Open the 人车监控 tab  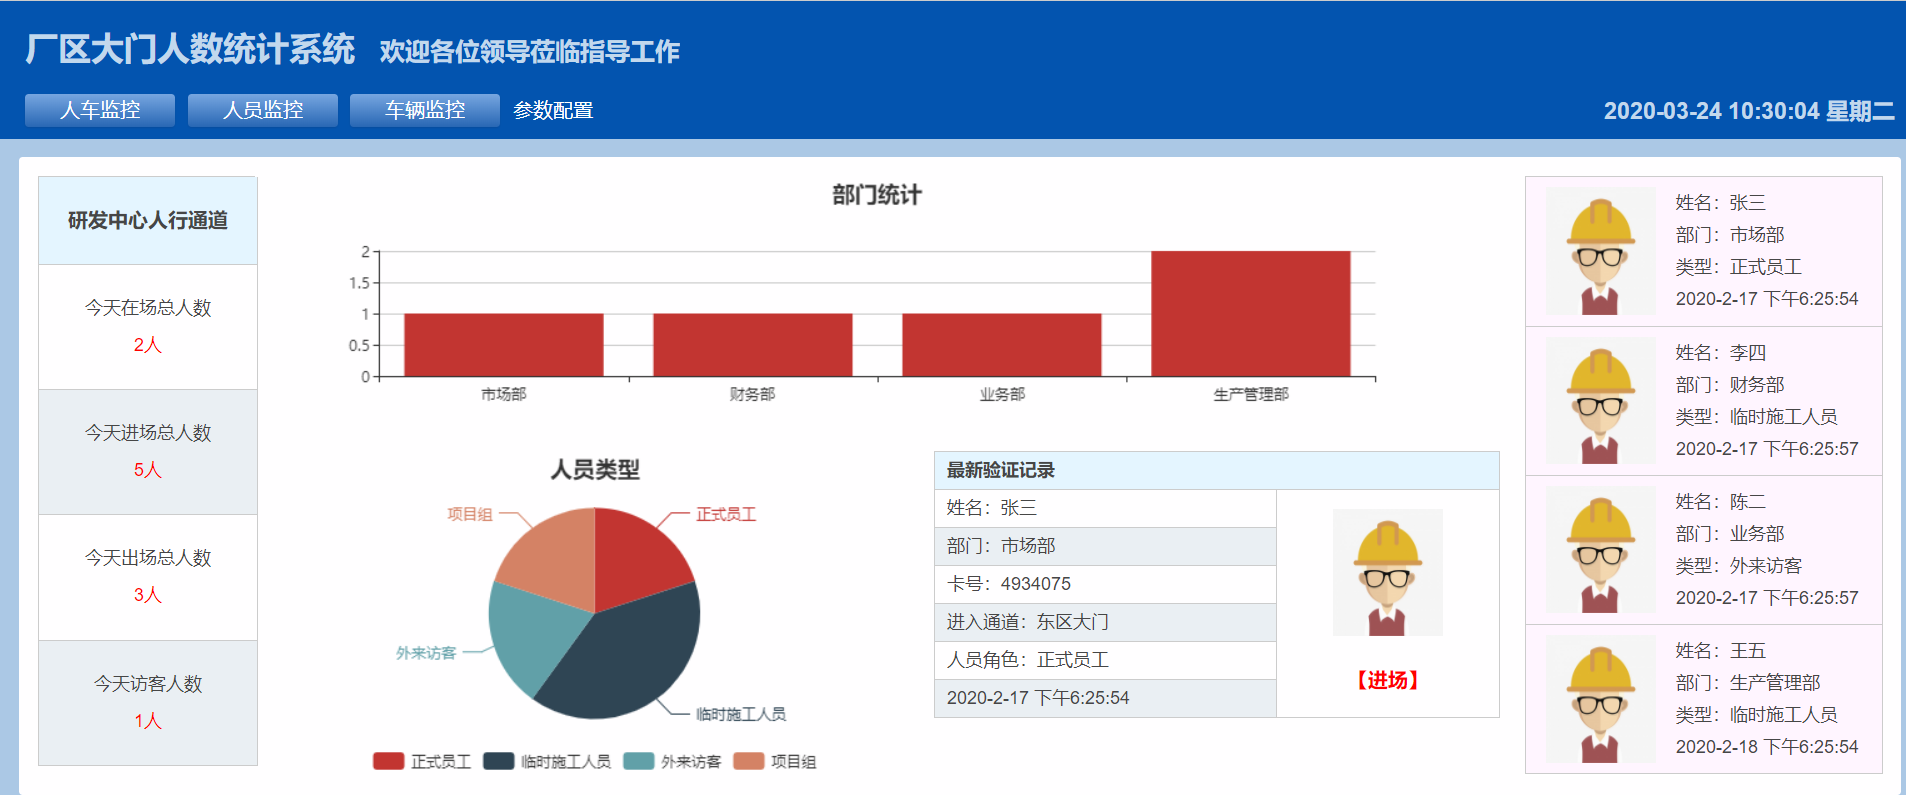(100, 110)
